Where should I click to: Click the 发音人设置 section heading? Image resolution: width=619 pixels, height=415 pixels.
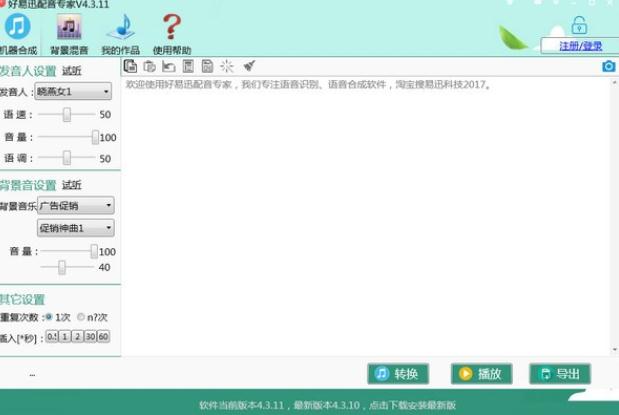pos(28,71)
